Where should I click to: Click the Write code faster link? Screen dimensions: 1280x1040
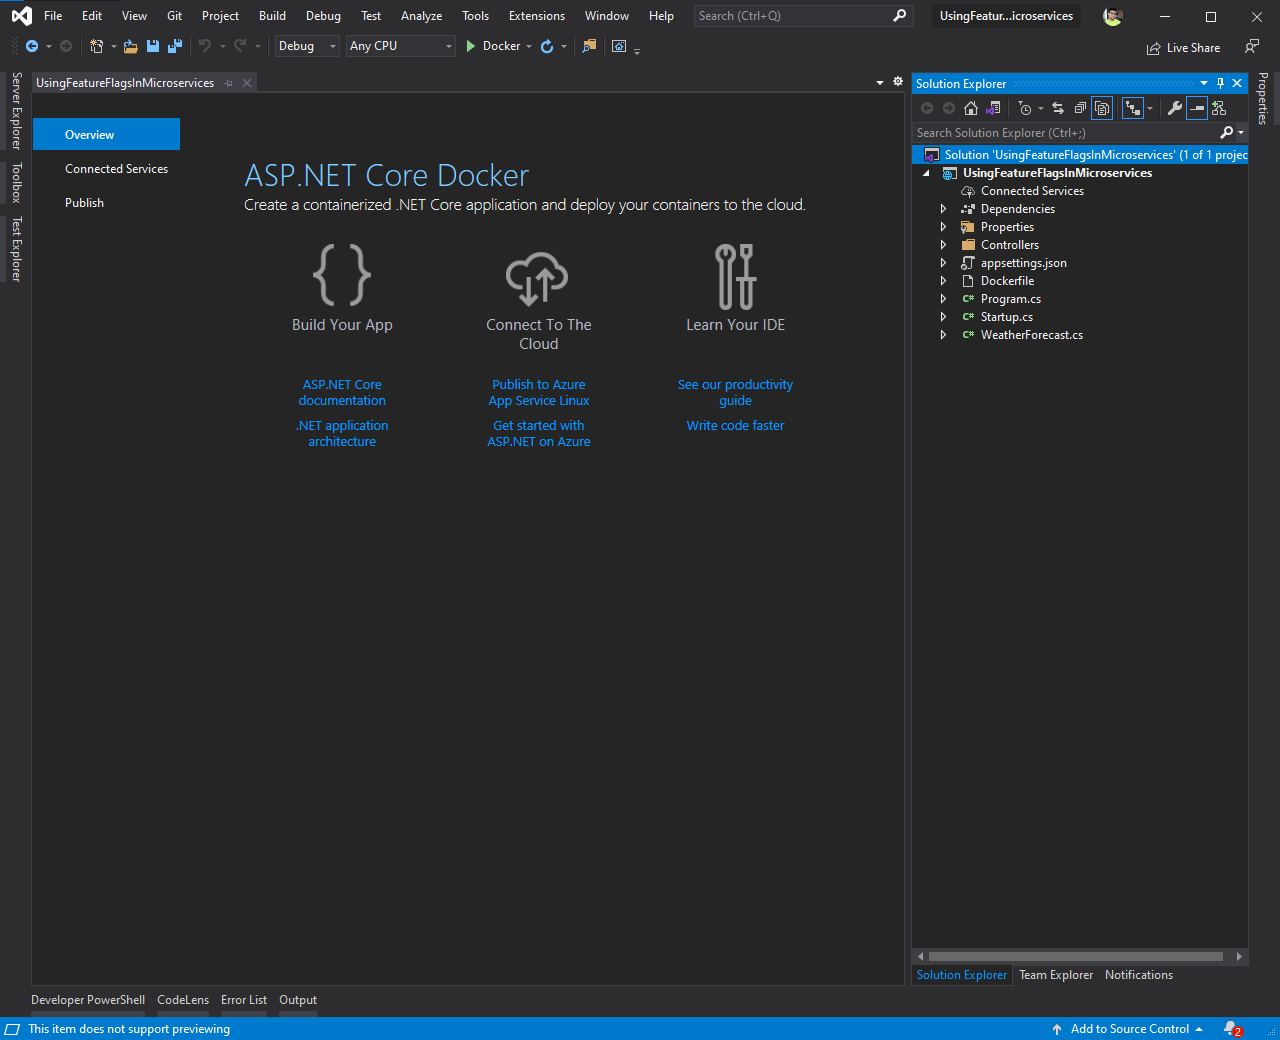pos(735,425)
